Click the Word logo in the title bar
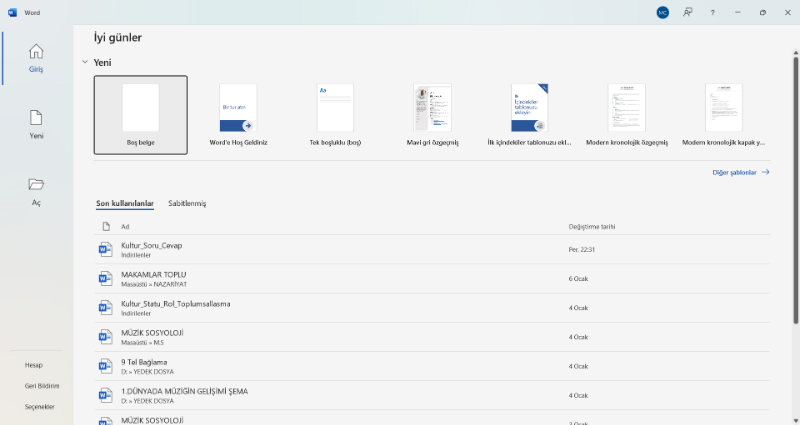The height and width of the screenshot is (425, 800). click(12, 13)
